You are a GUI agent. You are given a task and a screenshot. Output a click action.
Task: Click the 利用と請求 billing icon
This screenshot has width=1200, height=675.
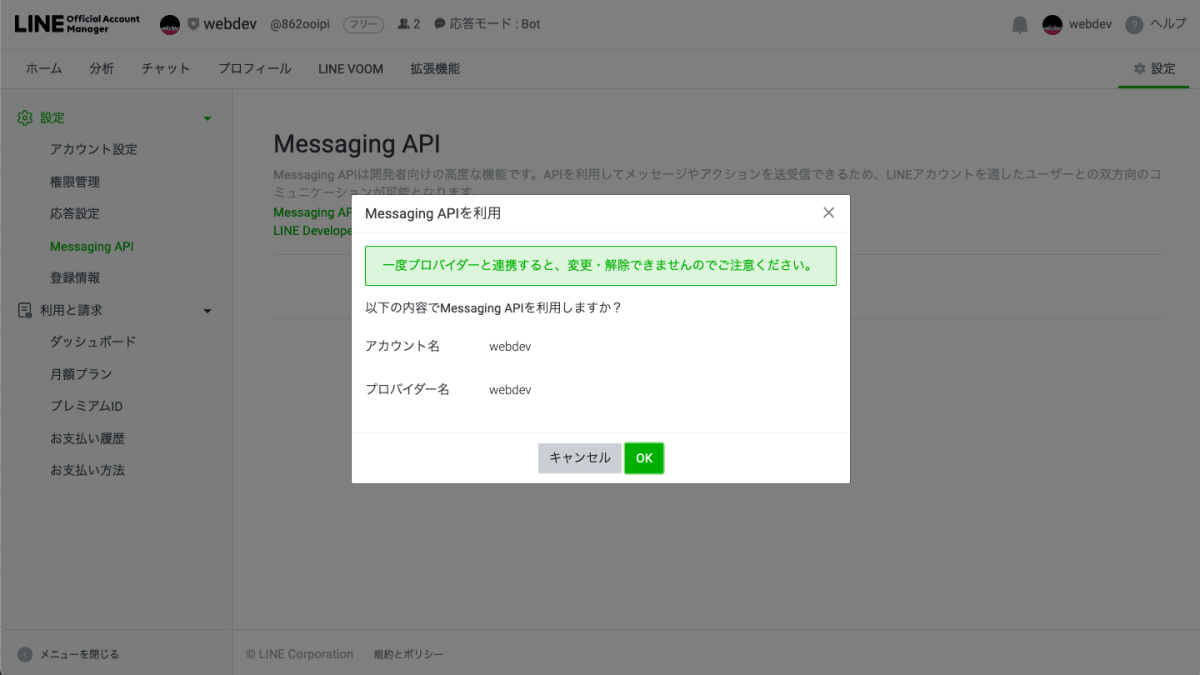click(x=25, y=311)
